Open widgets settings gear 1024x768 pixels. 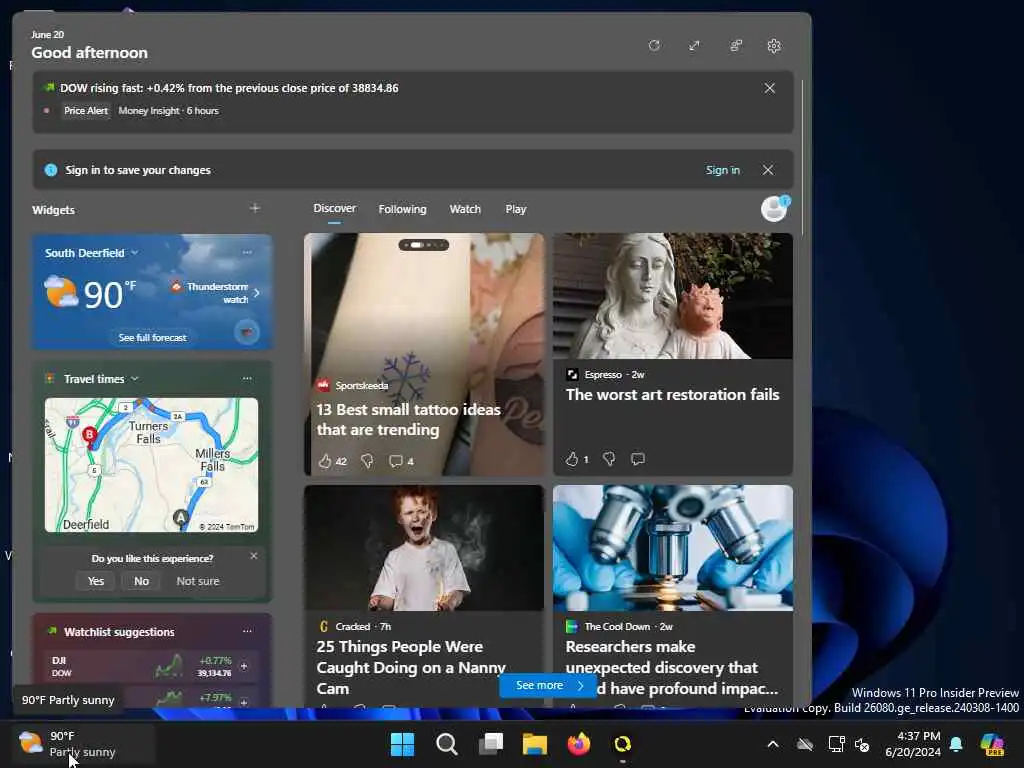pyautogui.click(x=774, y=46)
